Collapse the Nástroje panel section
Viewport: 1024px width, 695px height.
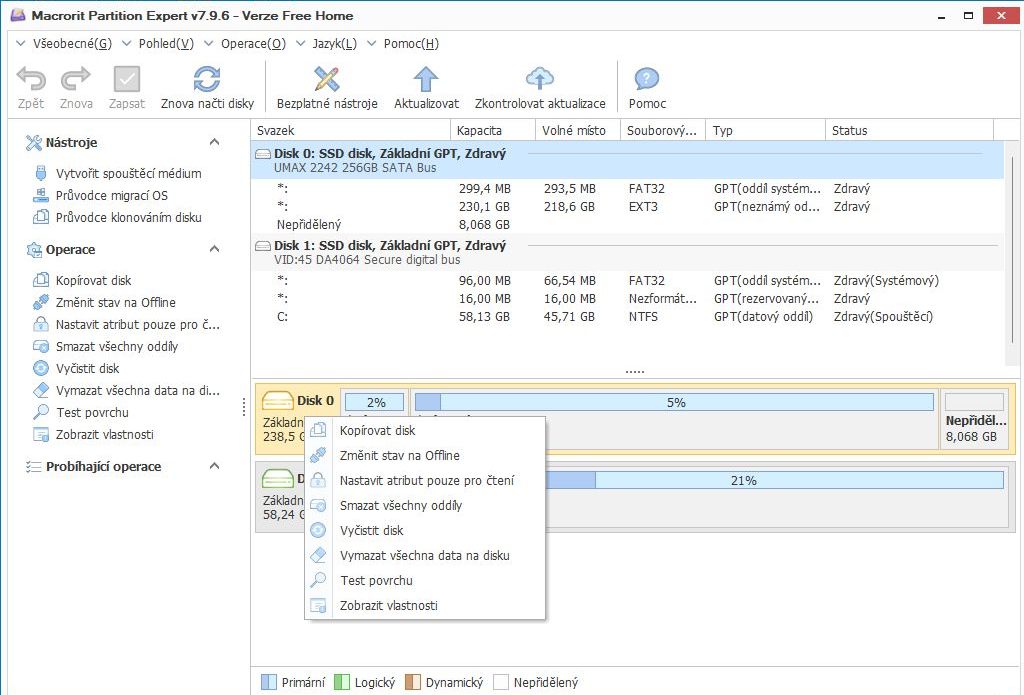[x=214, y=143]
